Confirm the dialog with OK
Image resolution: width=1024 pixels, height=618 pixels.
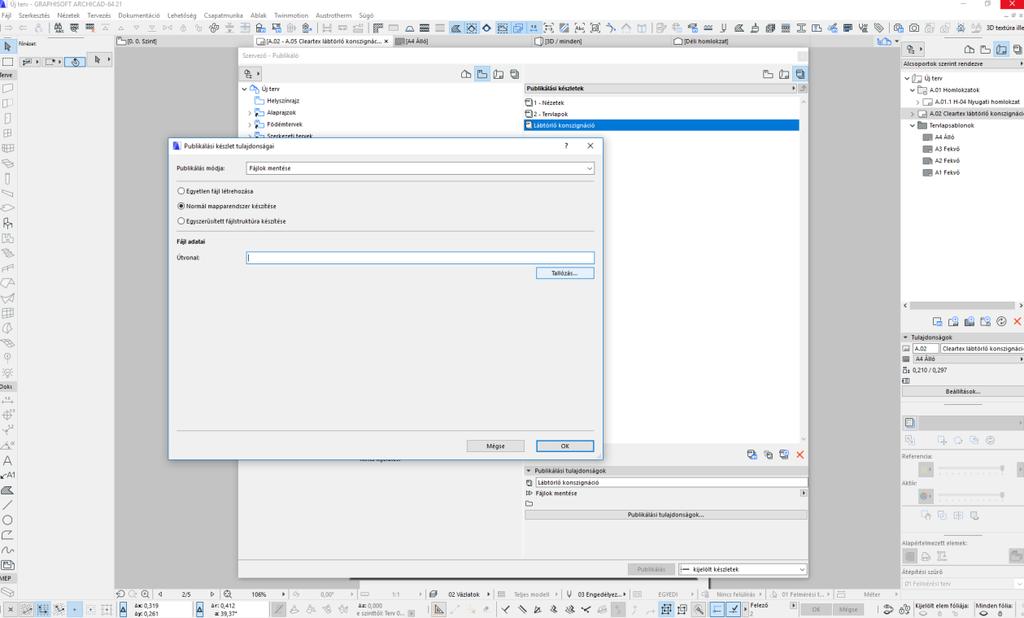[565, 446]
